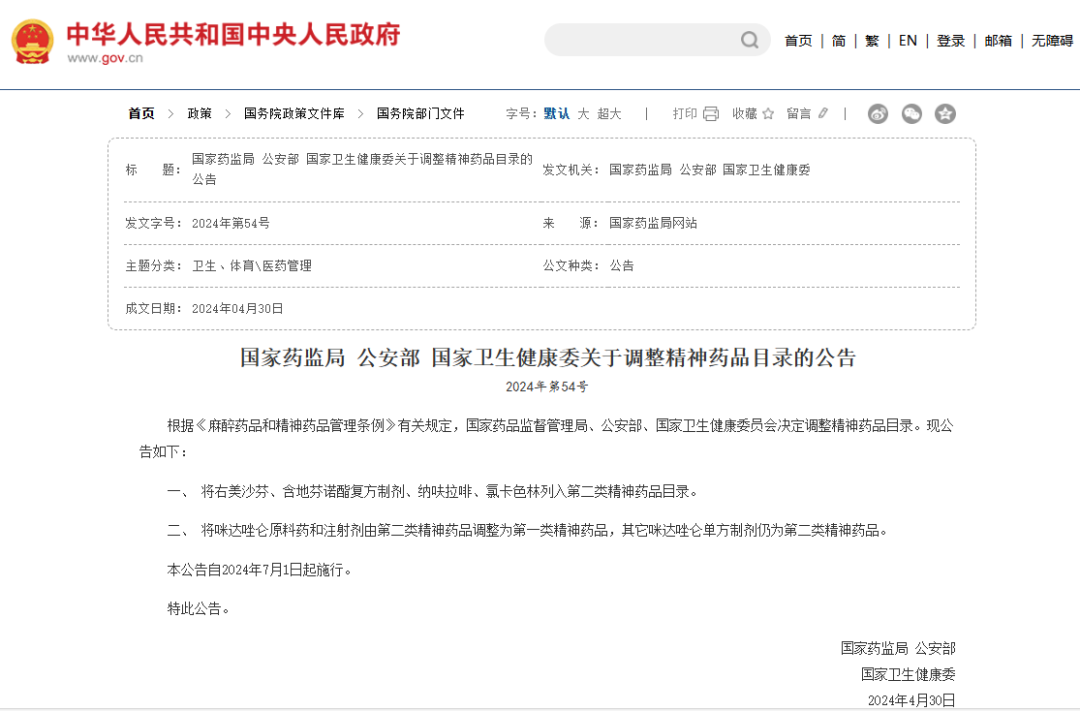Click the favorite star icon beside 收藏

768,114
